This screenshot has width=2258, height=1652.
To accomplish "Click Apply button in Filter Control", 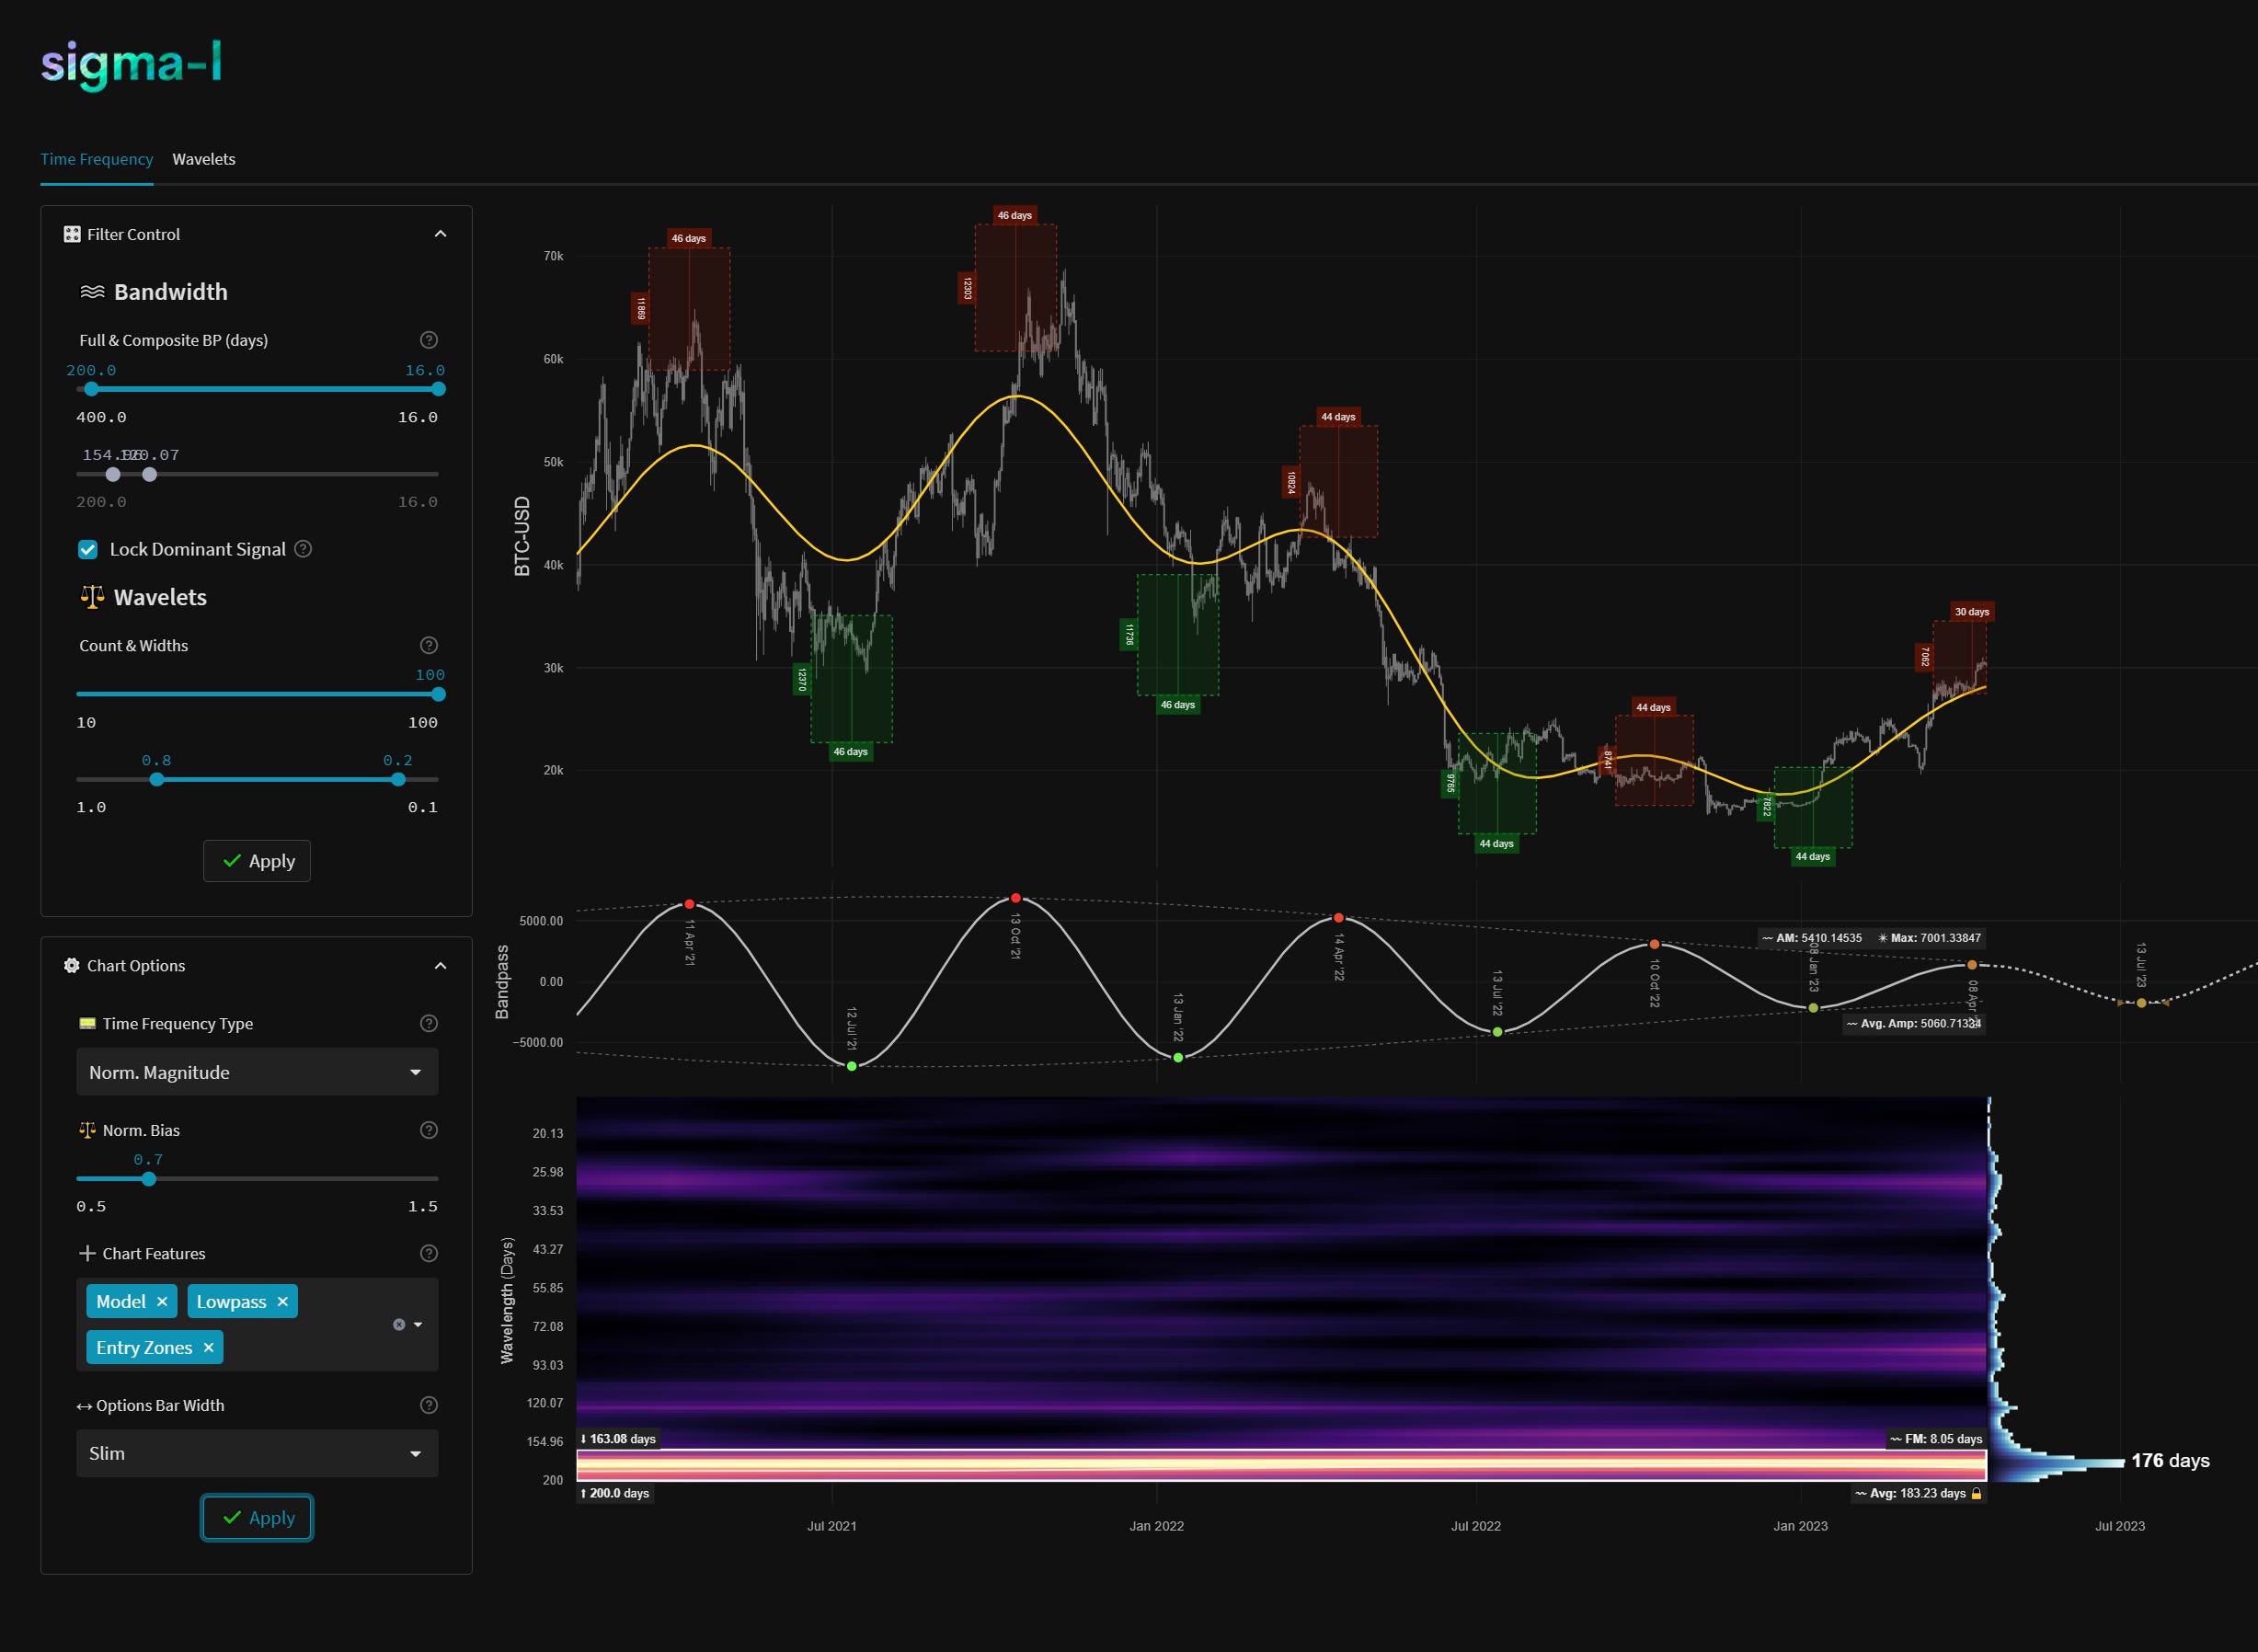I will tap(257, 861).
